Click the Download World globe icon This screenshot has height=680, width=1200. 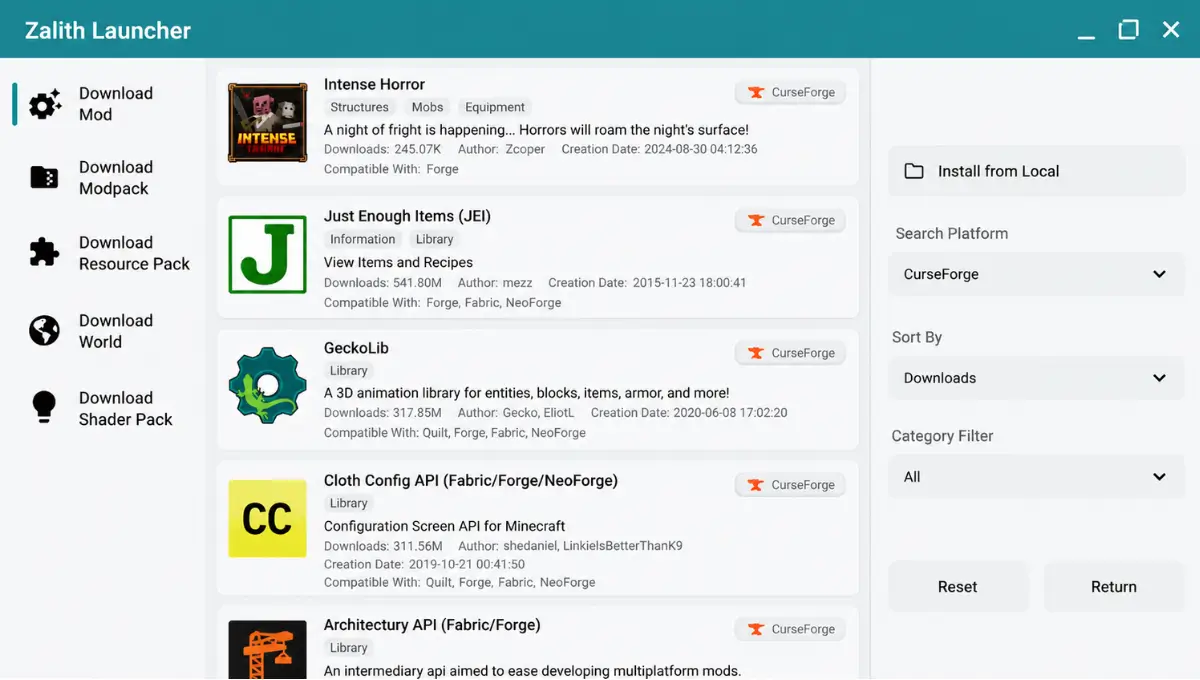(x=44, y=331)
